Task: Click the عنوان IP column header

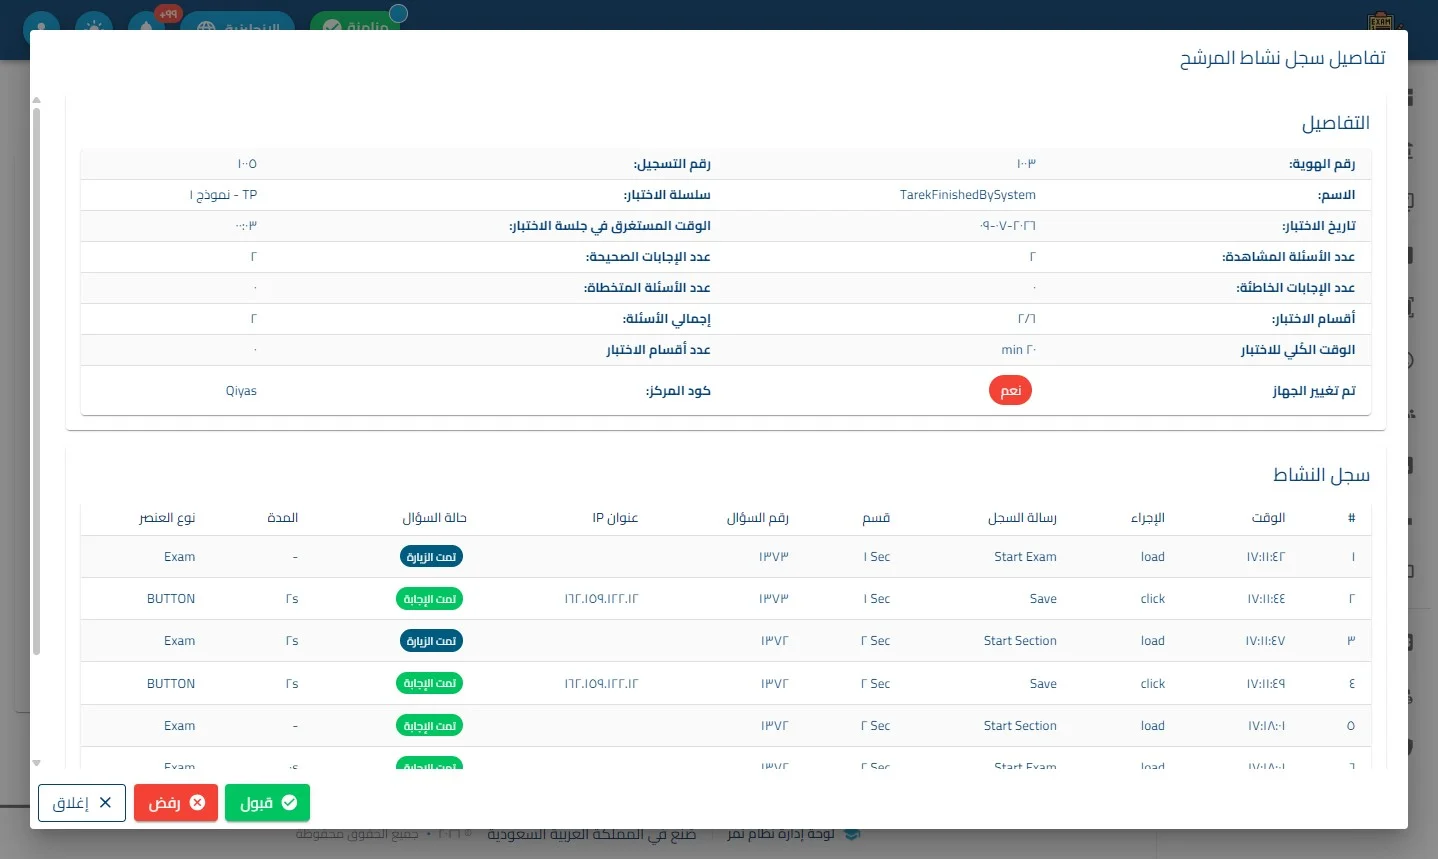Action: click(615, 518)
